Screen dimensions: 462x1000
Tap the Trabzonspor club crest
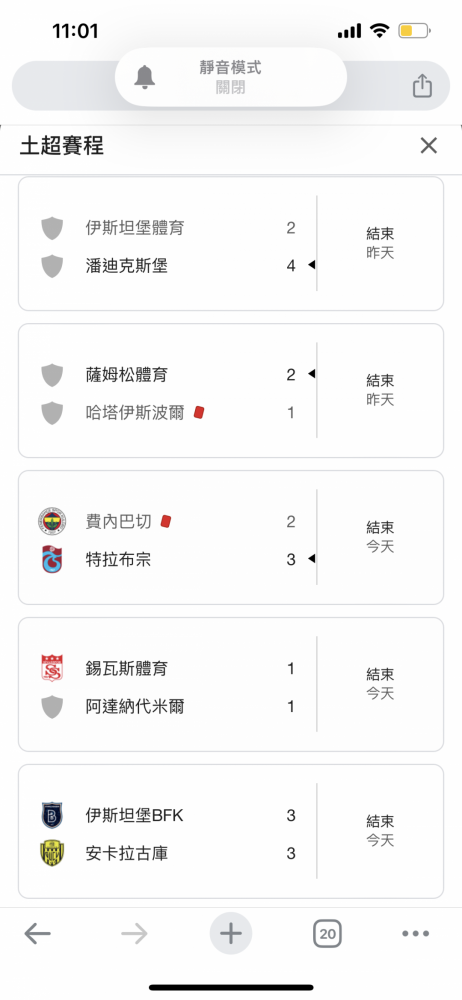(x=52, y=559)
